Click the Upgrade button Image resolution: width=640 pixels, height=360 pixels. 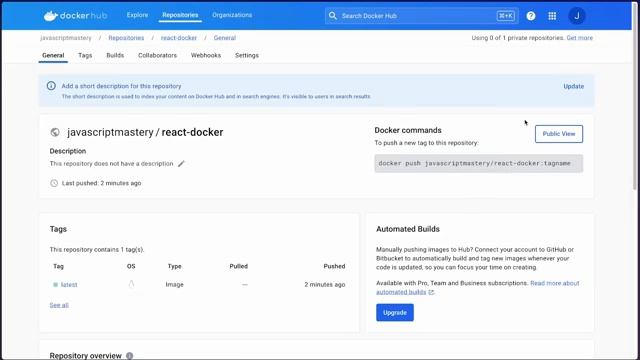coord(395,313)
